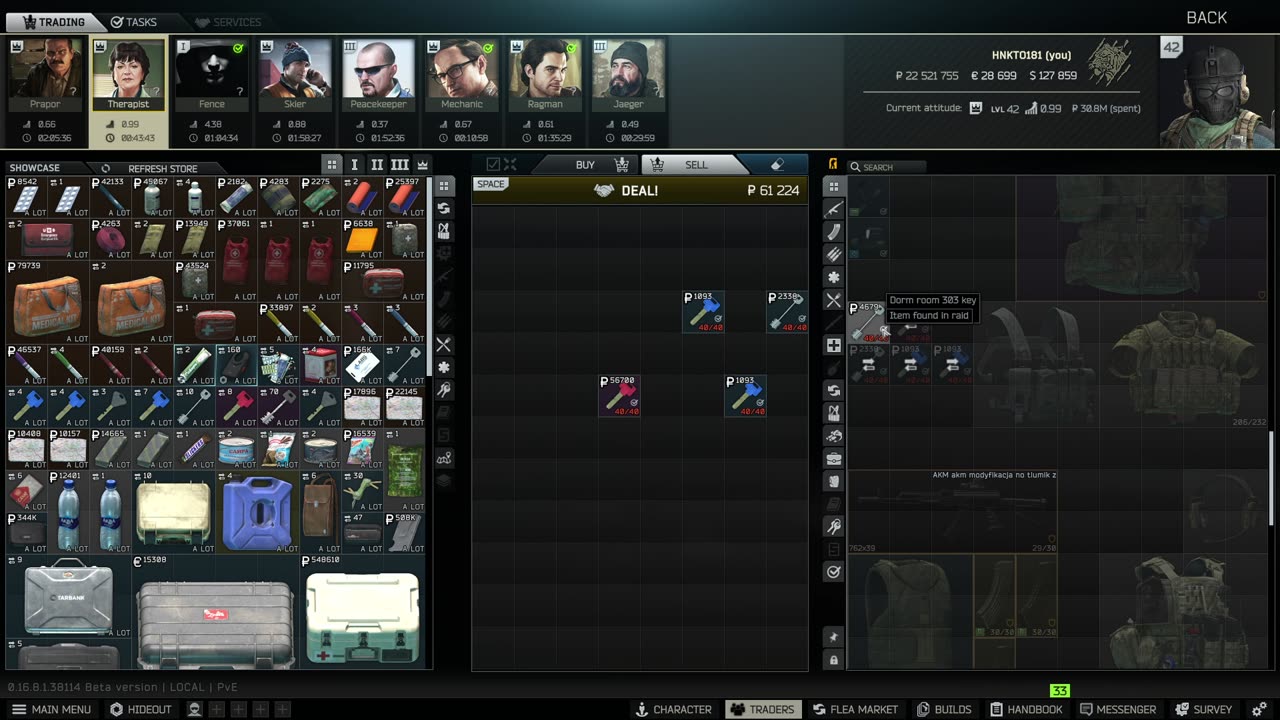Screen dimensions: 1280x720
Task: Filter trader store by barter items icon
Action: click(x=444, y=208)
